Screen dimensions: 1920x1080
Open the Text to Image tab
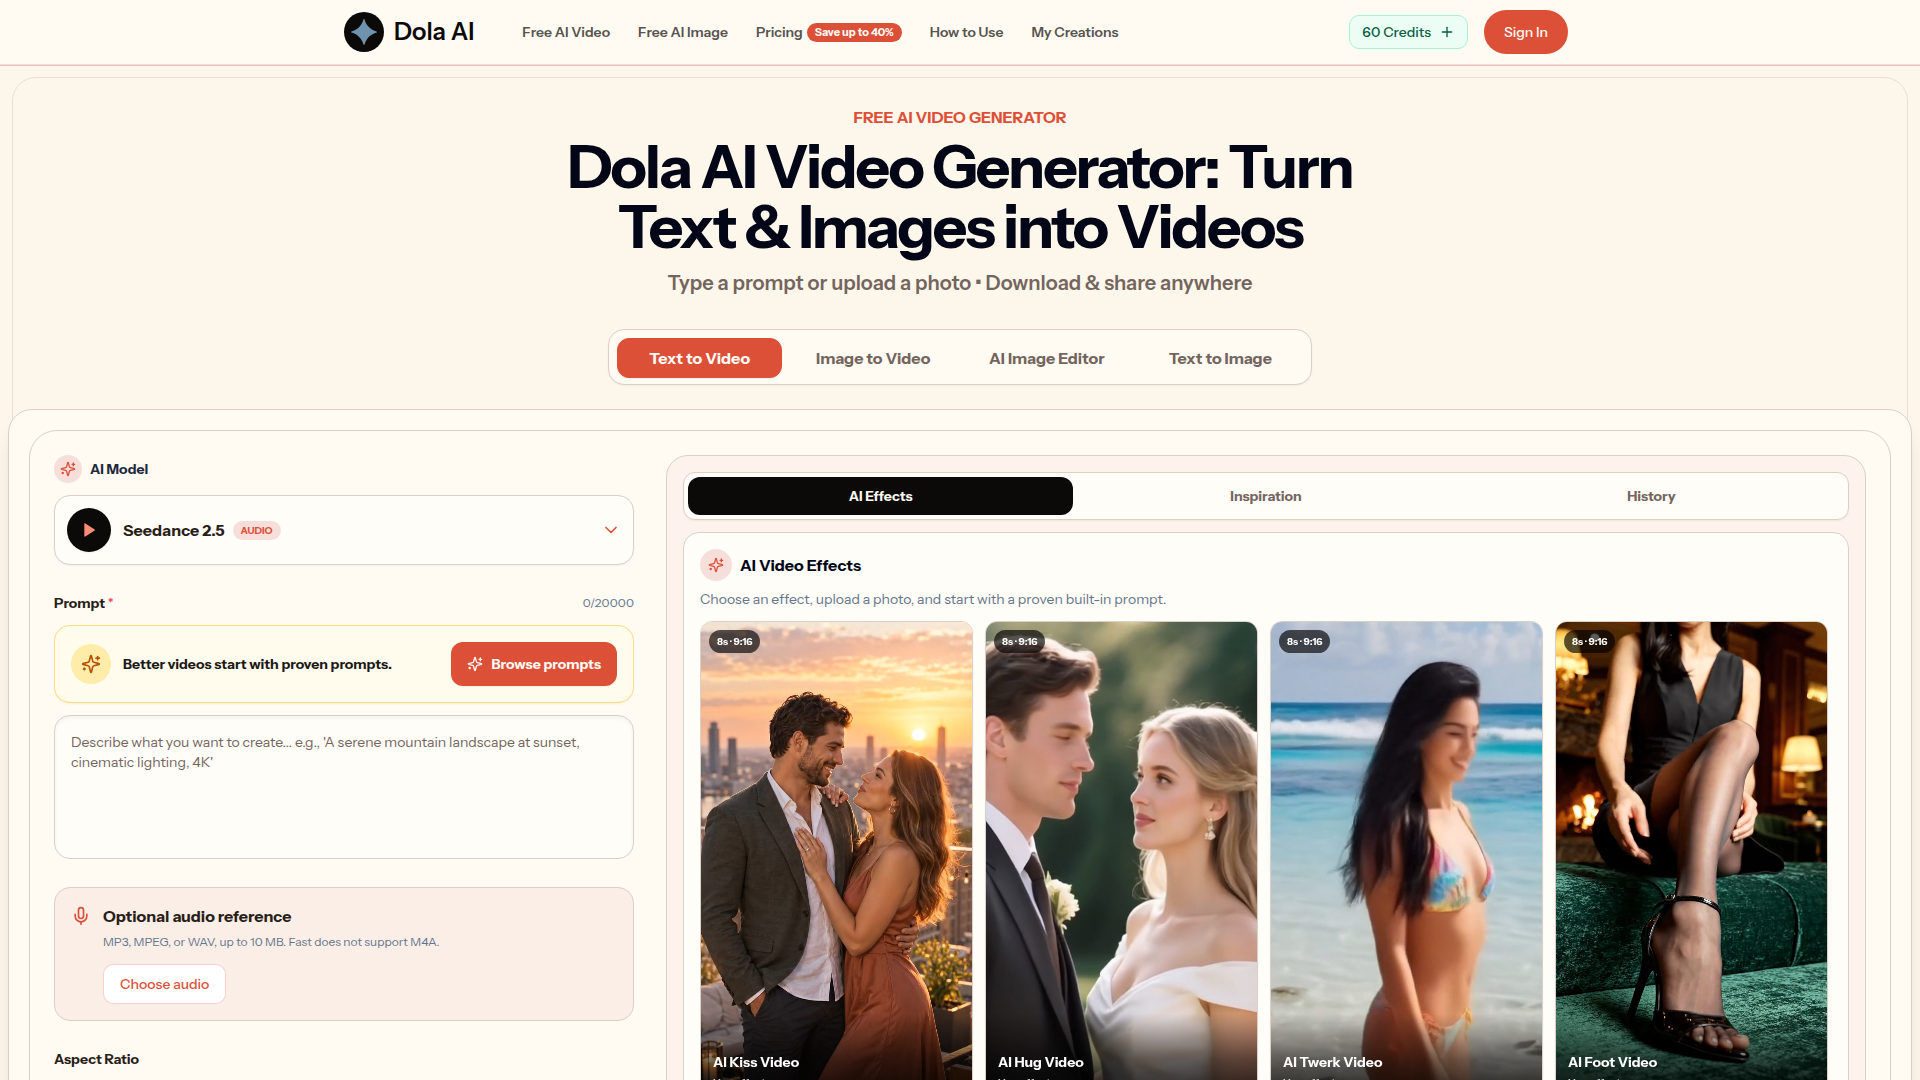click(1220, 358)
